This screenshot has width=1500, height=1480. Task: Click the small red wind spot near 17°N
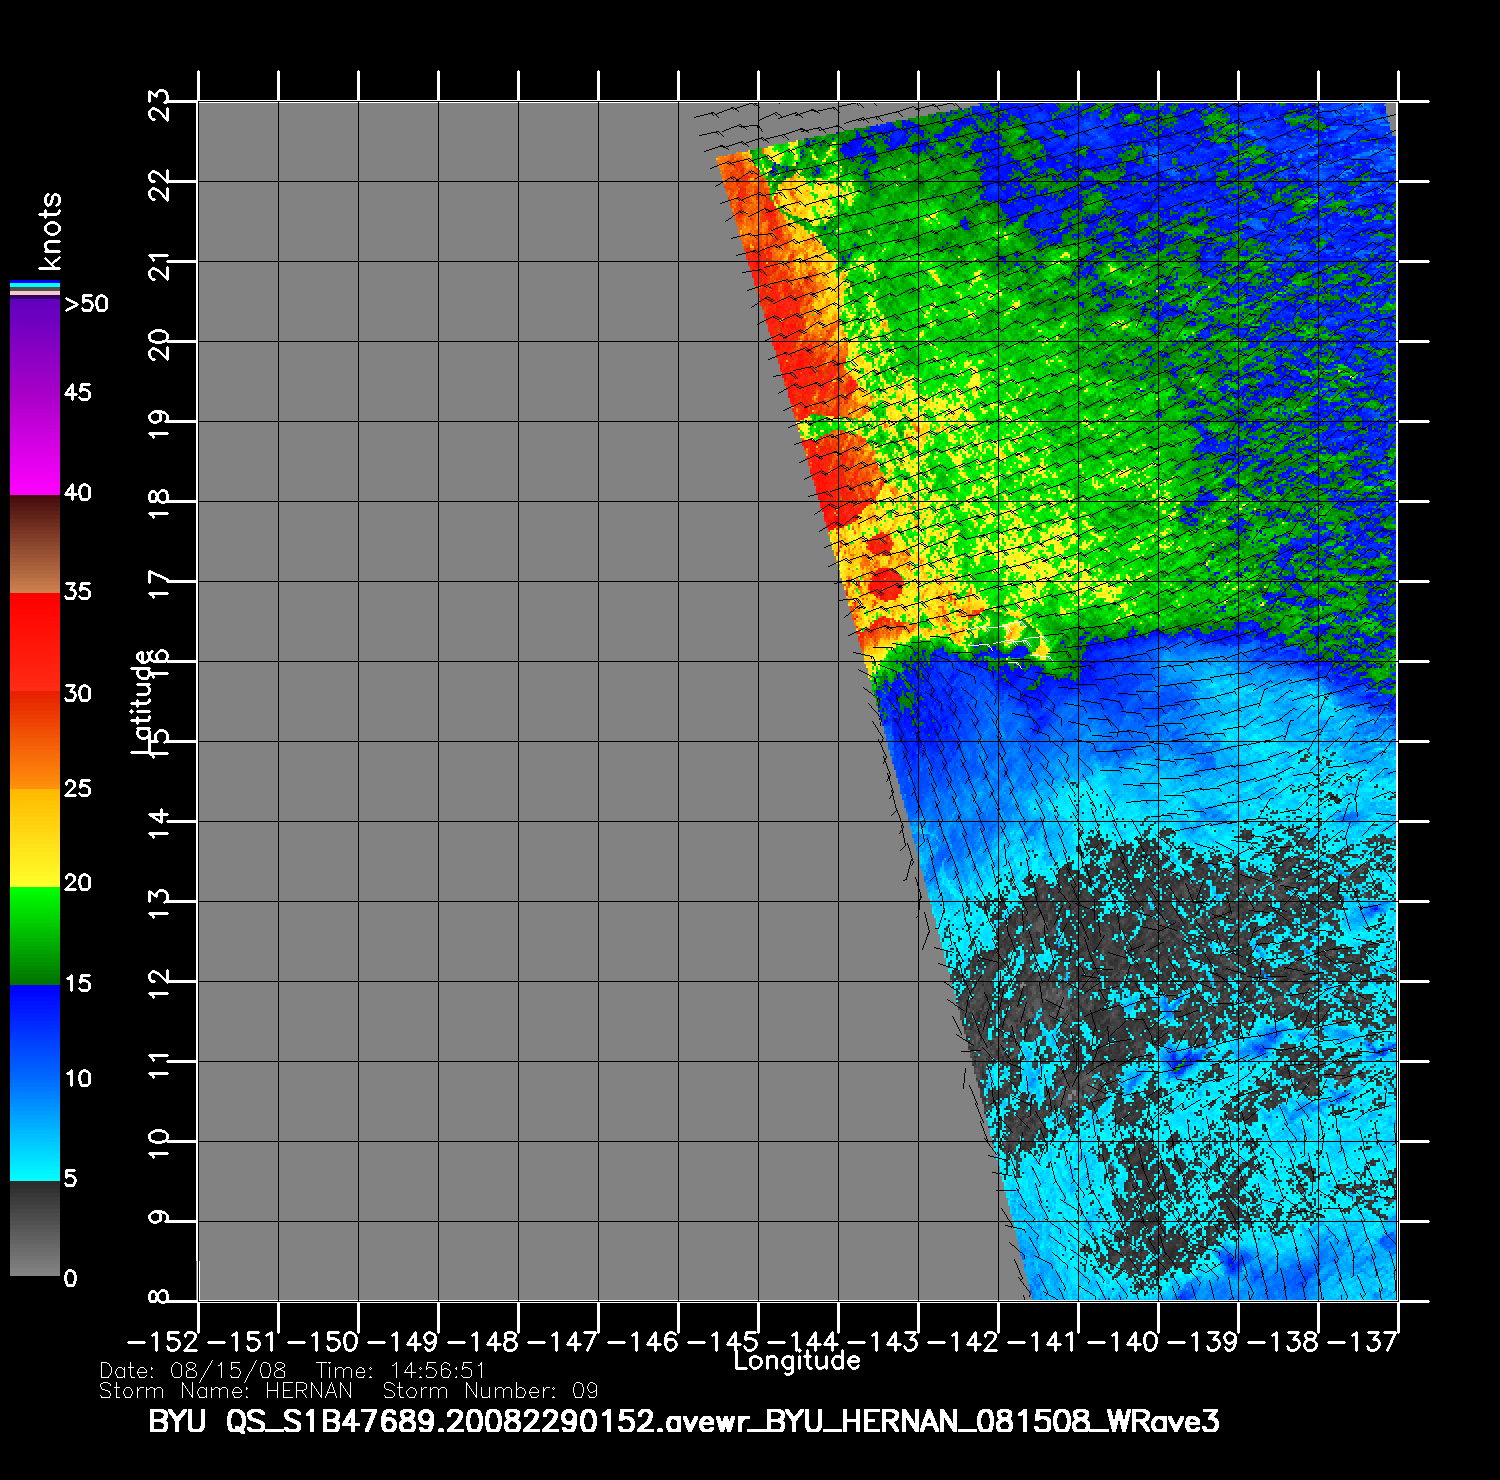pos(885,582)
